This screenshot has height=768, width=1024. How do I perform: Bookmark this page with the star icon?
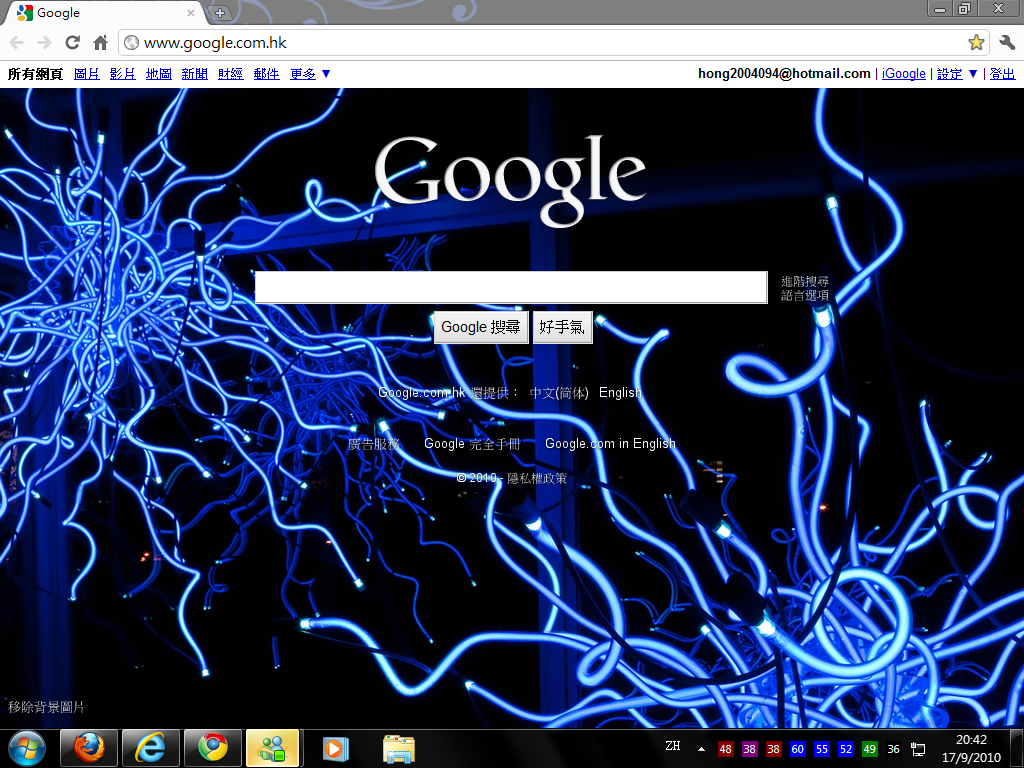click(976, 42)
